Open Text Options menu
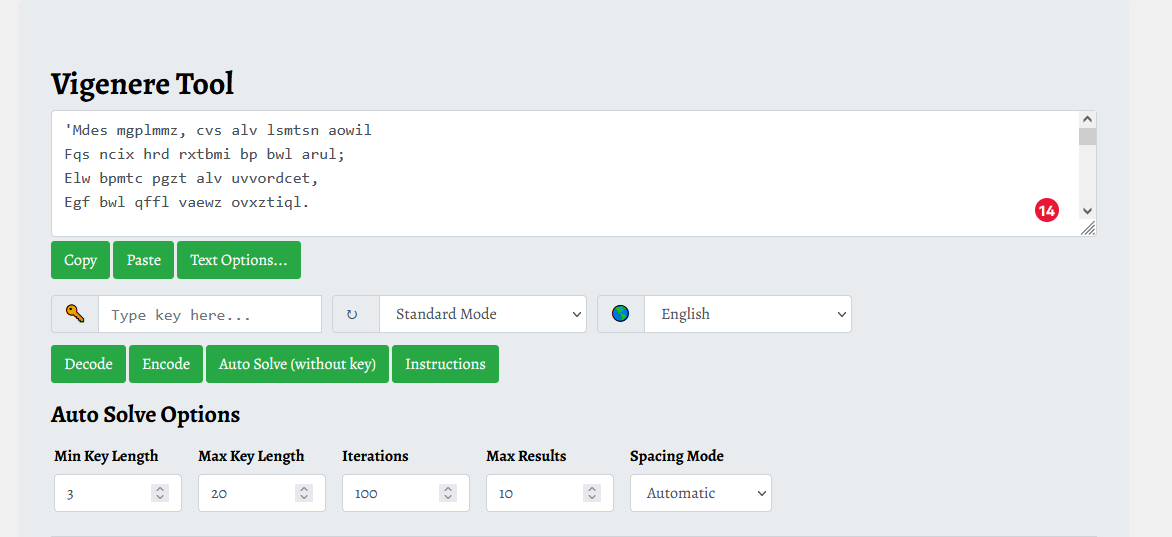1172x537 pixels. tap(238, 260)
